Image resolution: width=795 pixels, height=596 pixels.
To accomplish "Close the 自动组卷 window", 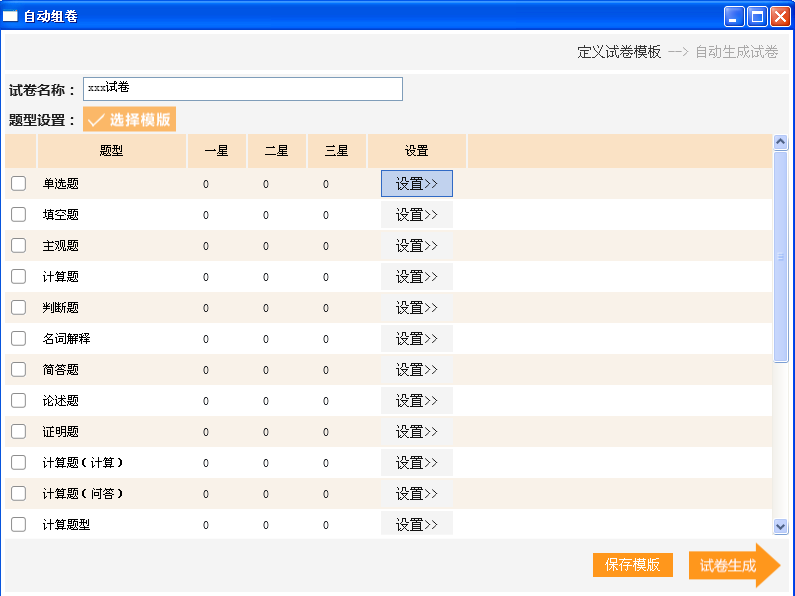I will point(780,17).
